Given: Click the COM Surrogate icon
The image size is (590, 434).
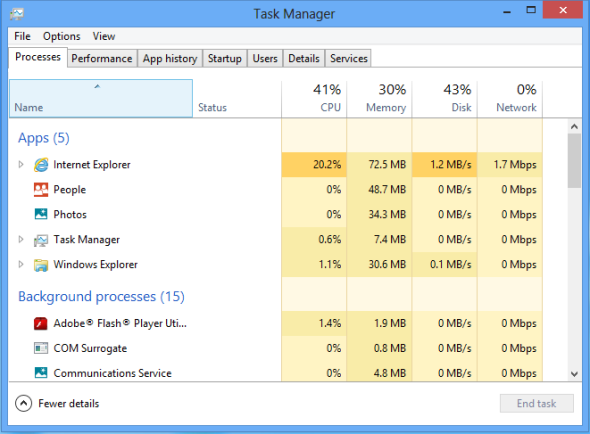Looking at the screenshot, I should click(41, 348).
